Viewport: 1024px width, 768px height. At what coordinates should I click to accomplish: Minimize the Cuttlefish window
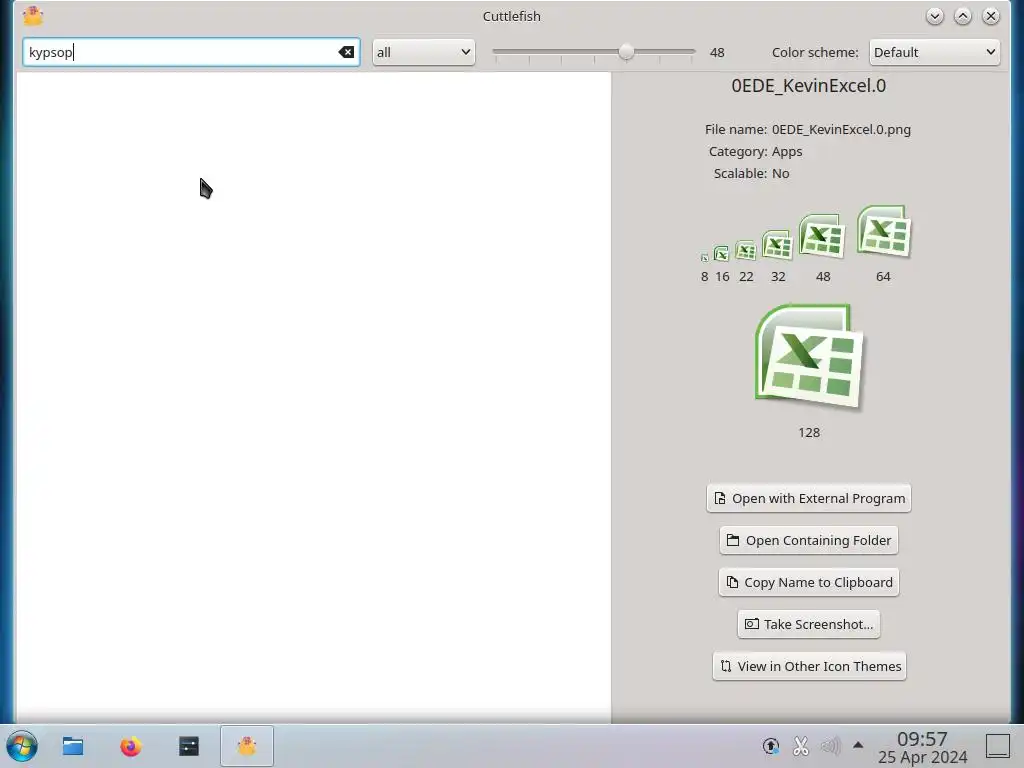935,16
